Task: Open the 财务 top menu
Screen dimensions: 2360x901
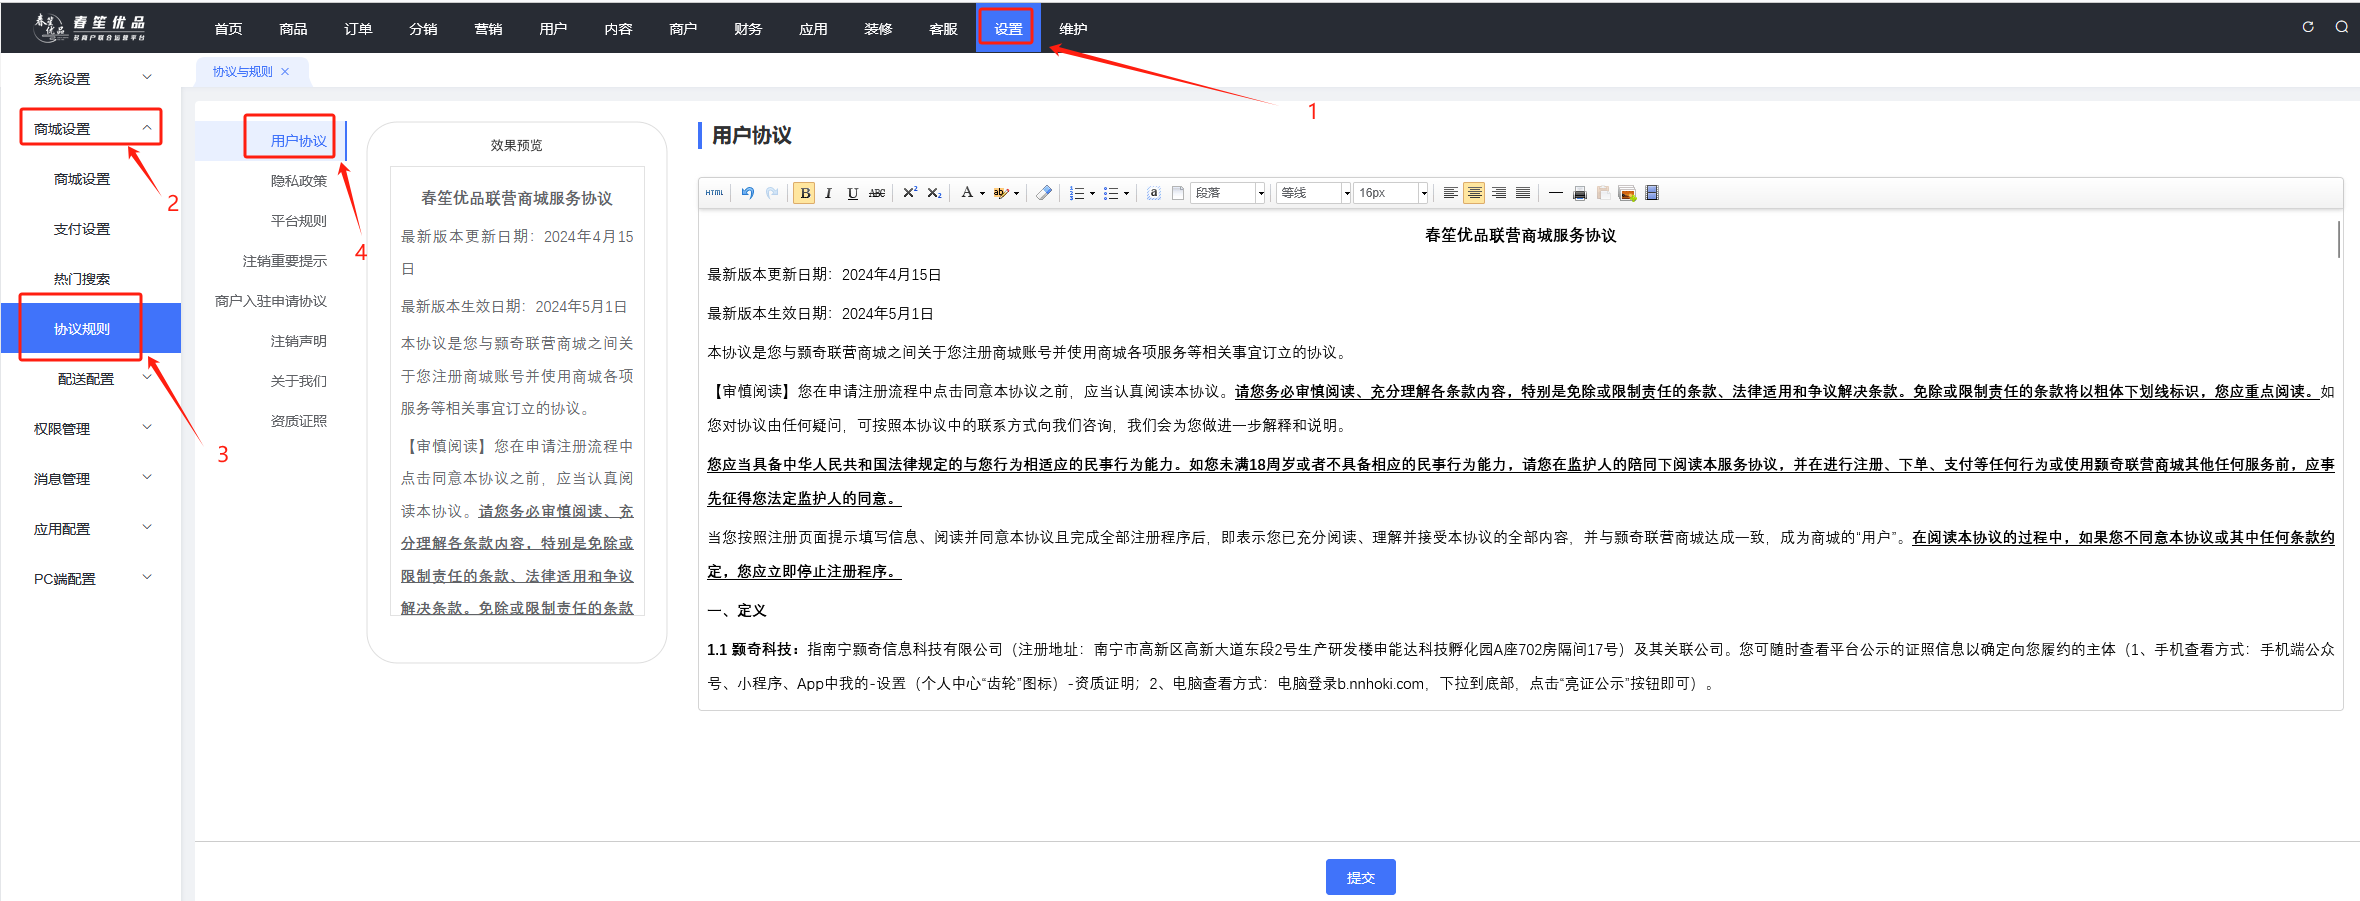Action: tap(748, 28)
